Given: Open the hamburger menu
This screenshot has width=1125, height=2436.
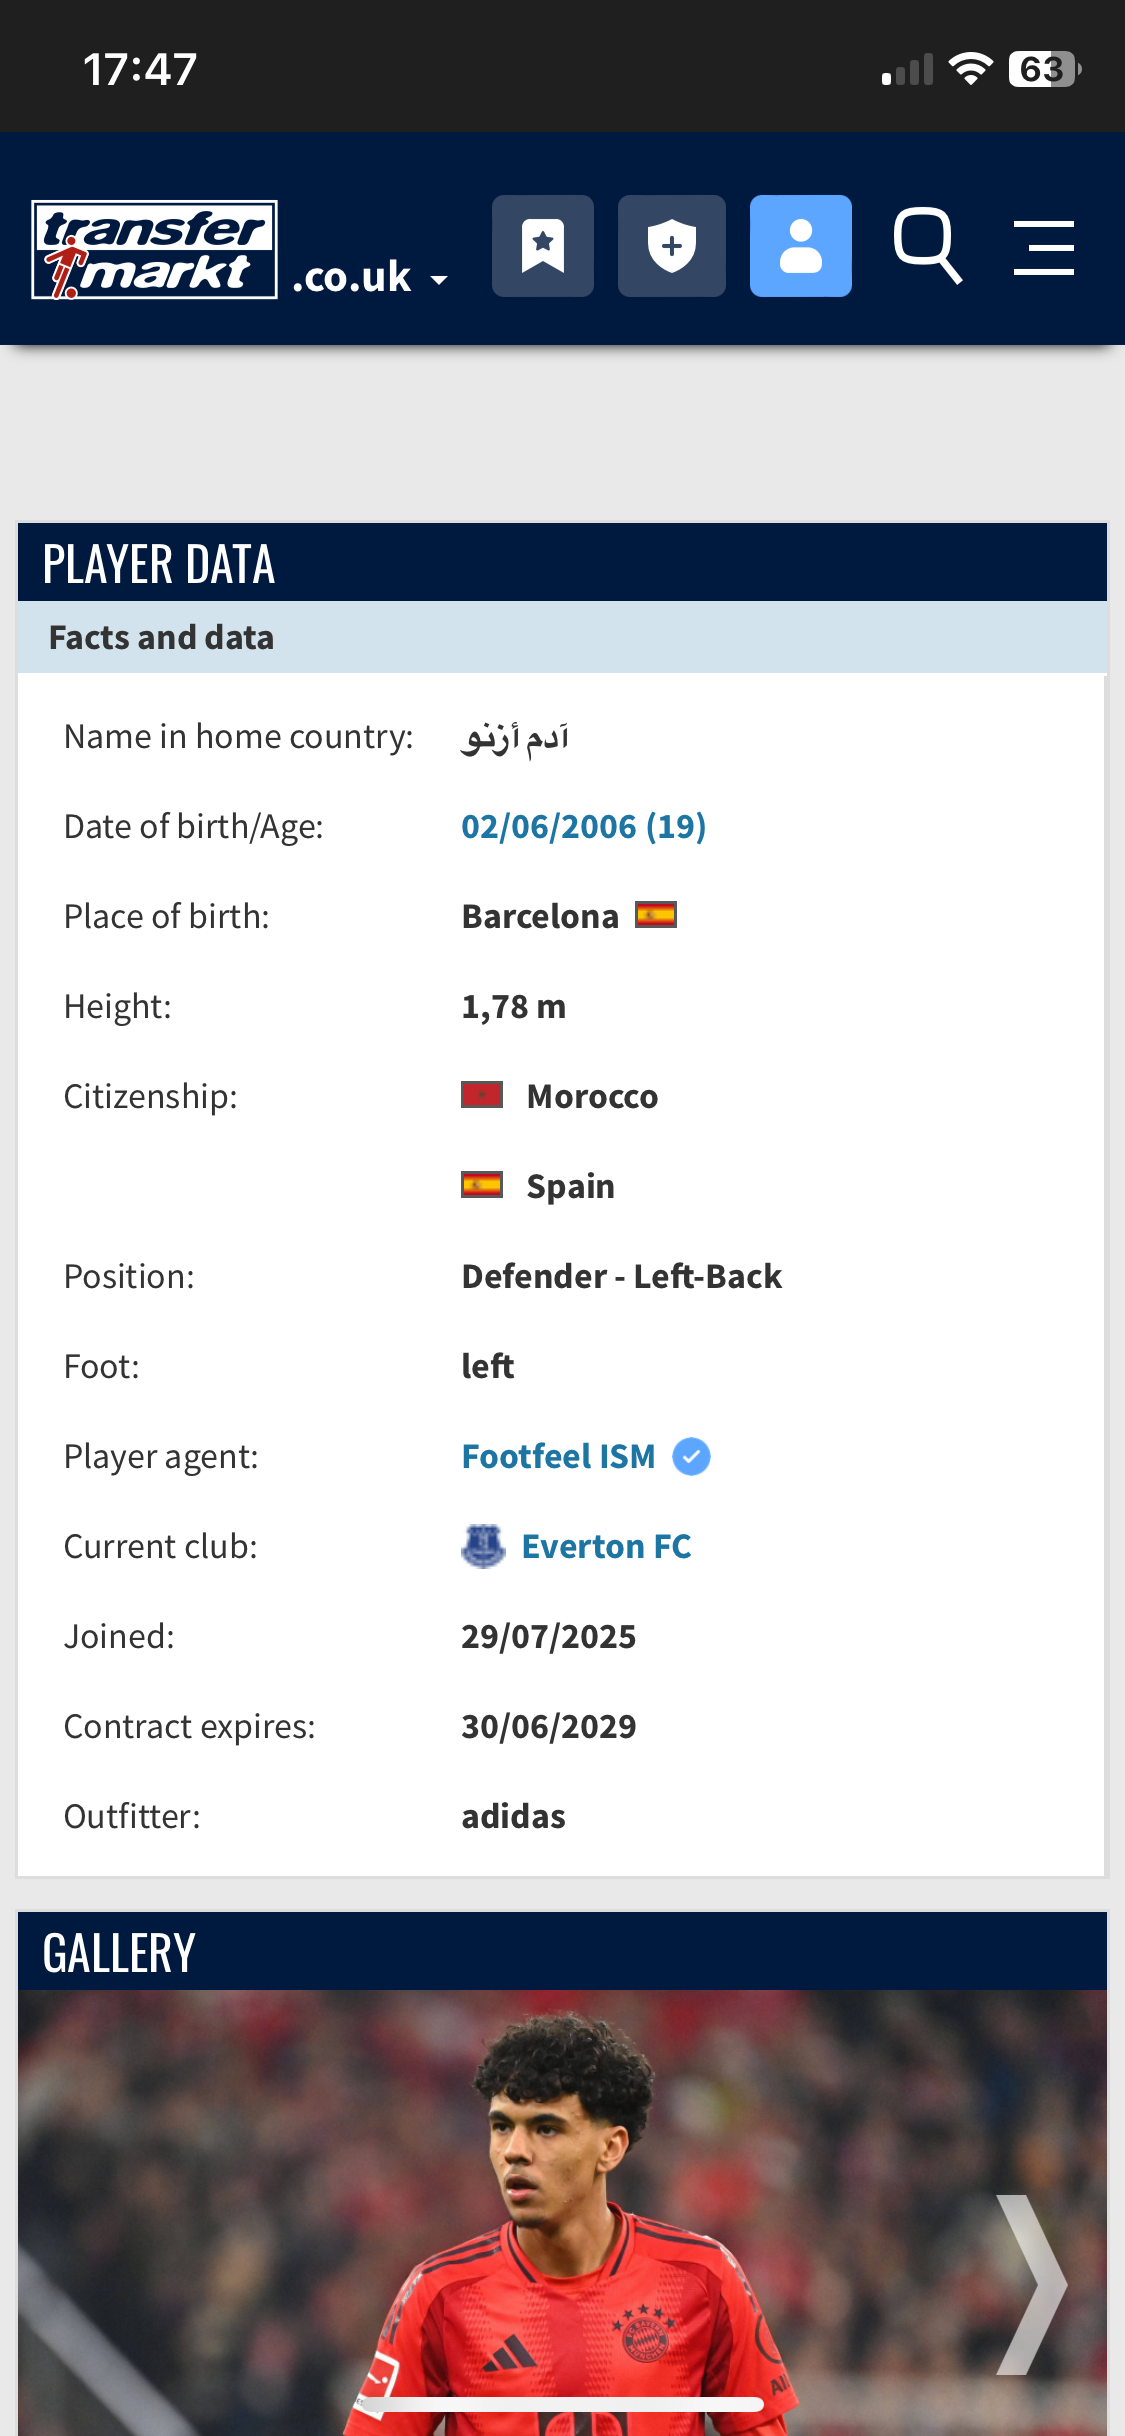Looking at the screenshot, I should [1043, 248].
